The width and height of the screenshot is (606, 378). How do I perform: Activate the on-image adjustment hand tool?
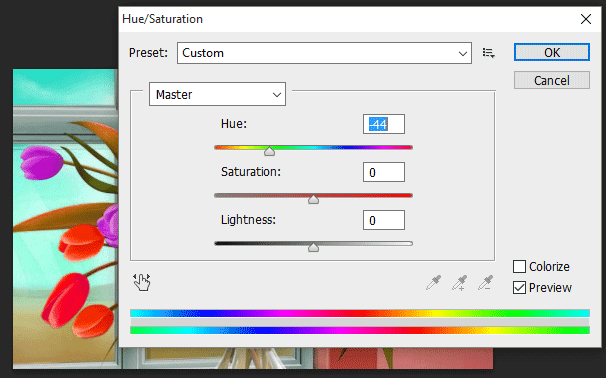click(x=141, y=282)
